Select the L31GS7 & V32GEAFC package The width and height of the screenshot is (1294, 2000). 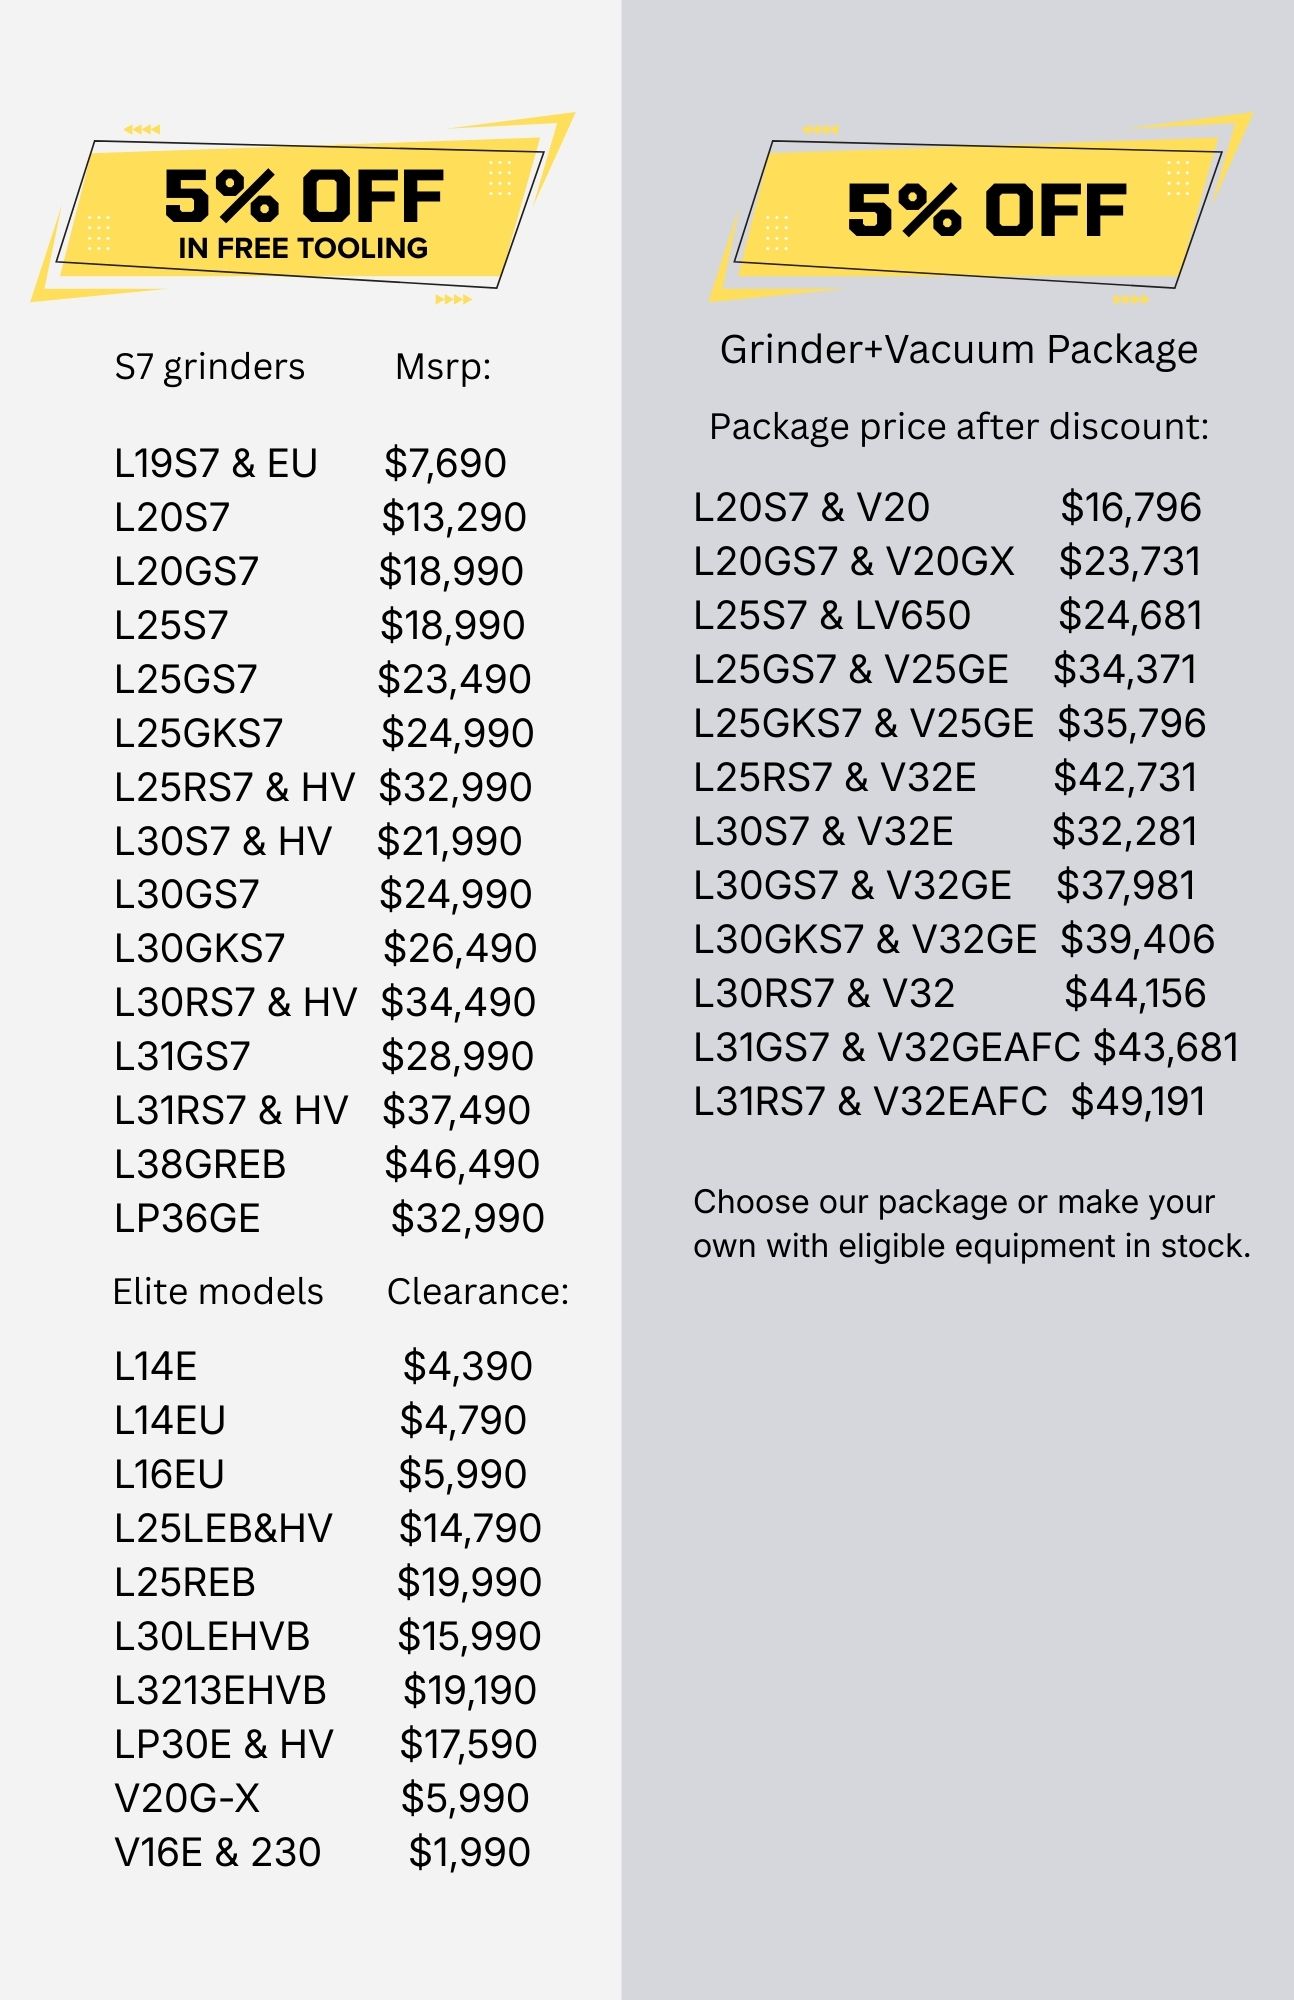click(x=886, y=1048)
